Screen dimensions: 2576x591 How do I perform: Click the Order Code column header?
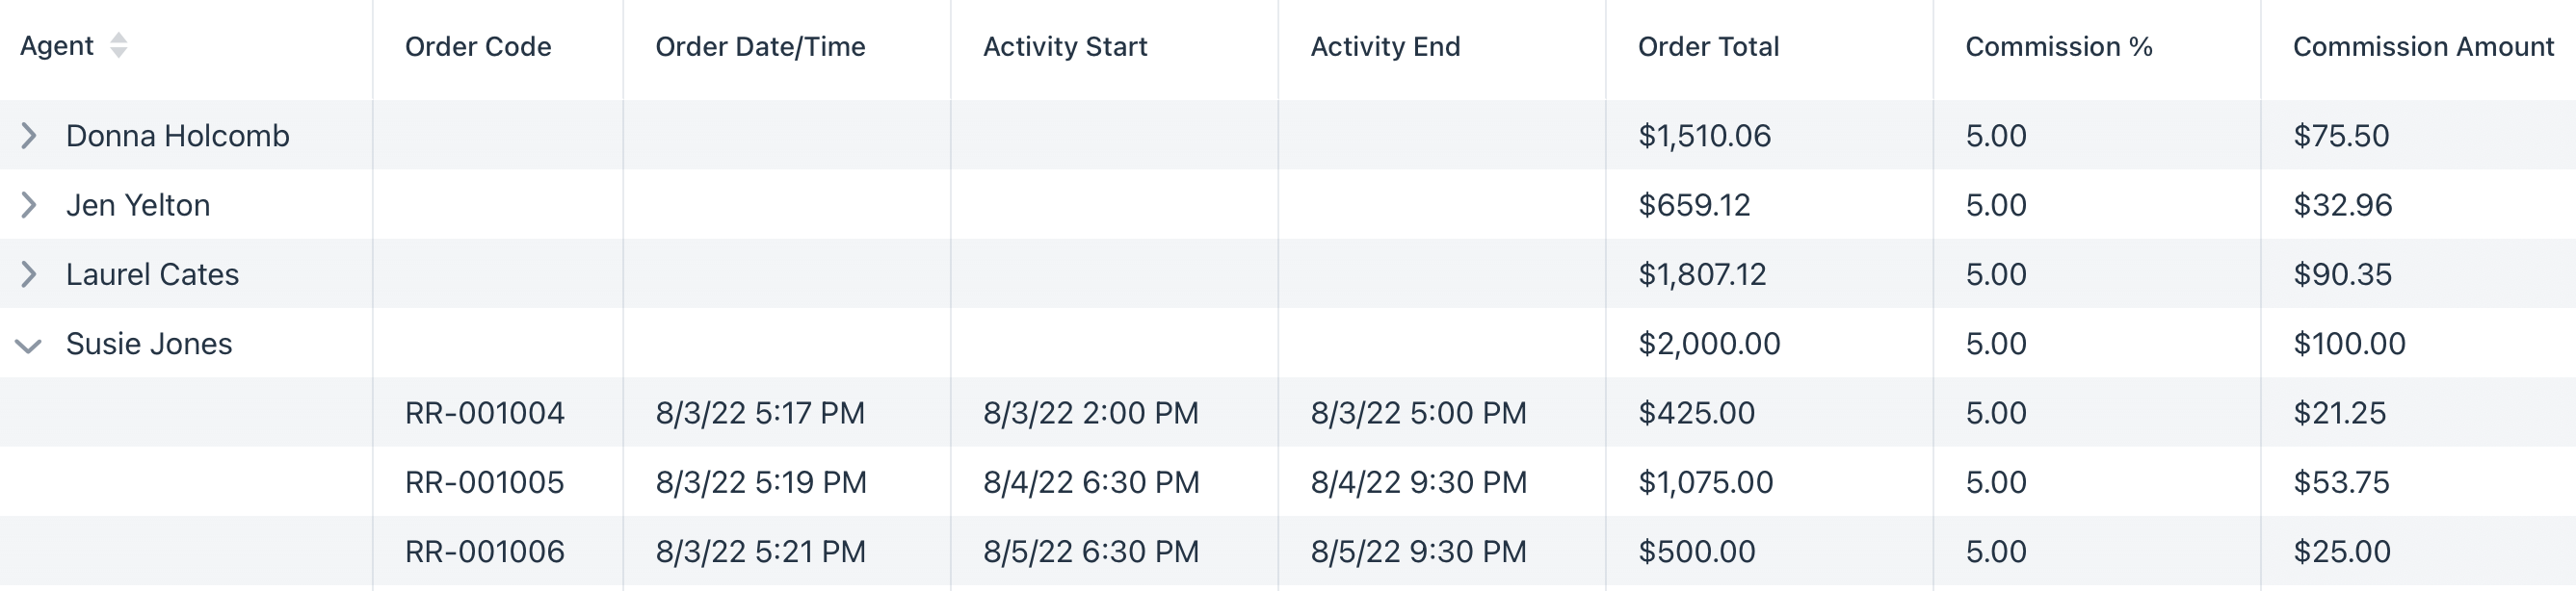tap(478, 46)
